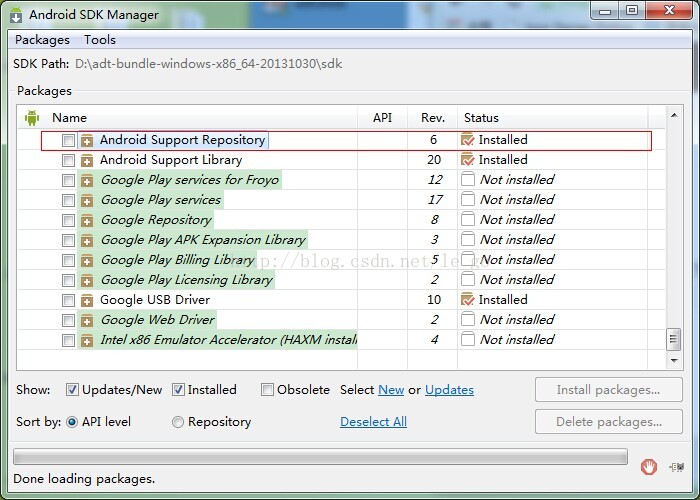Tick the Google Web Driver checkbox
Screen dimensions: 700x500
[x=68, y=321]
